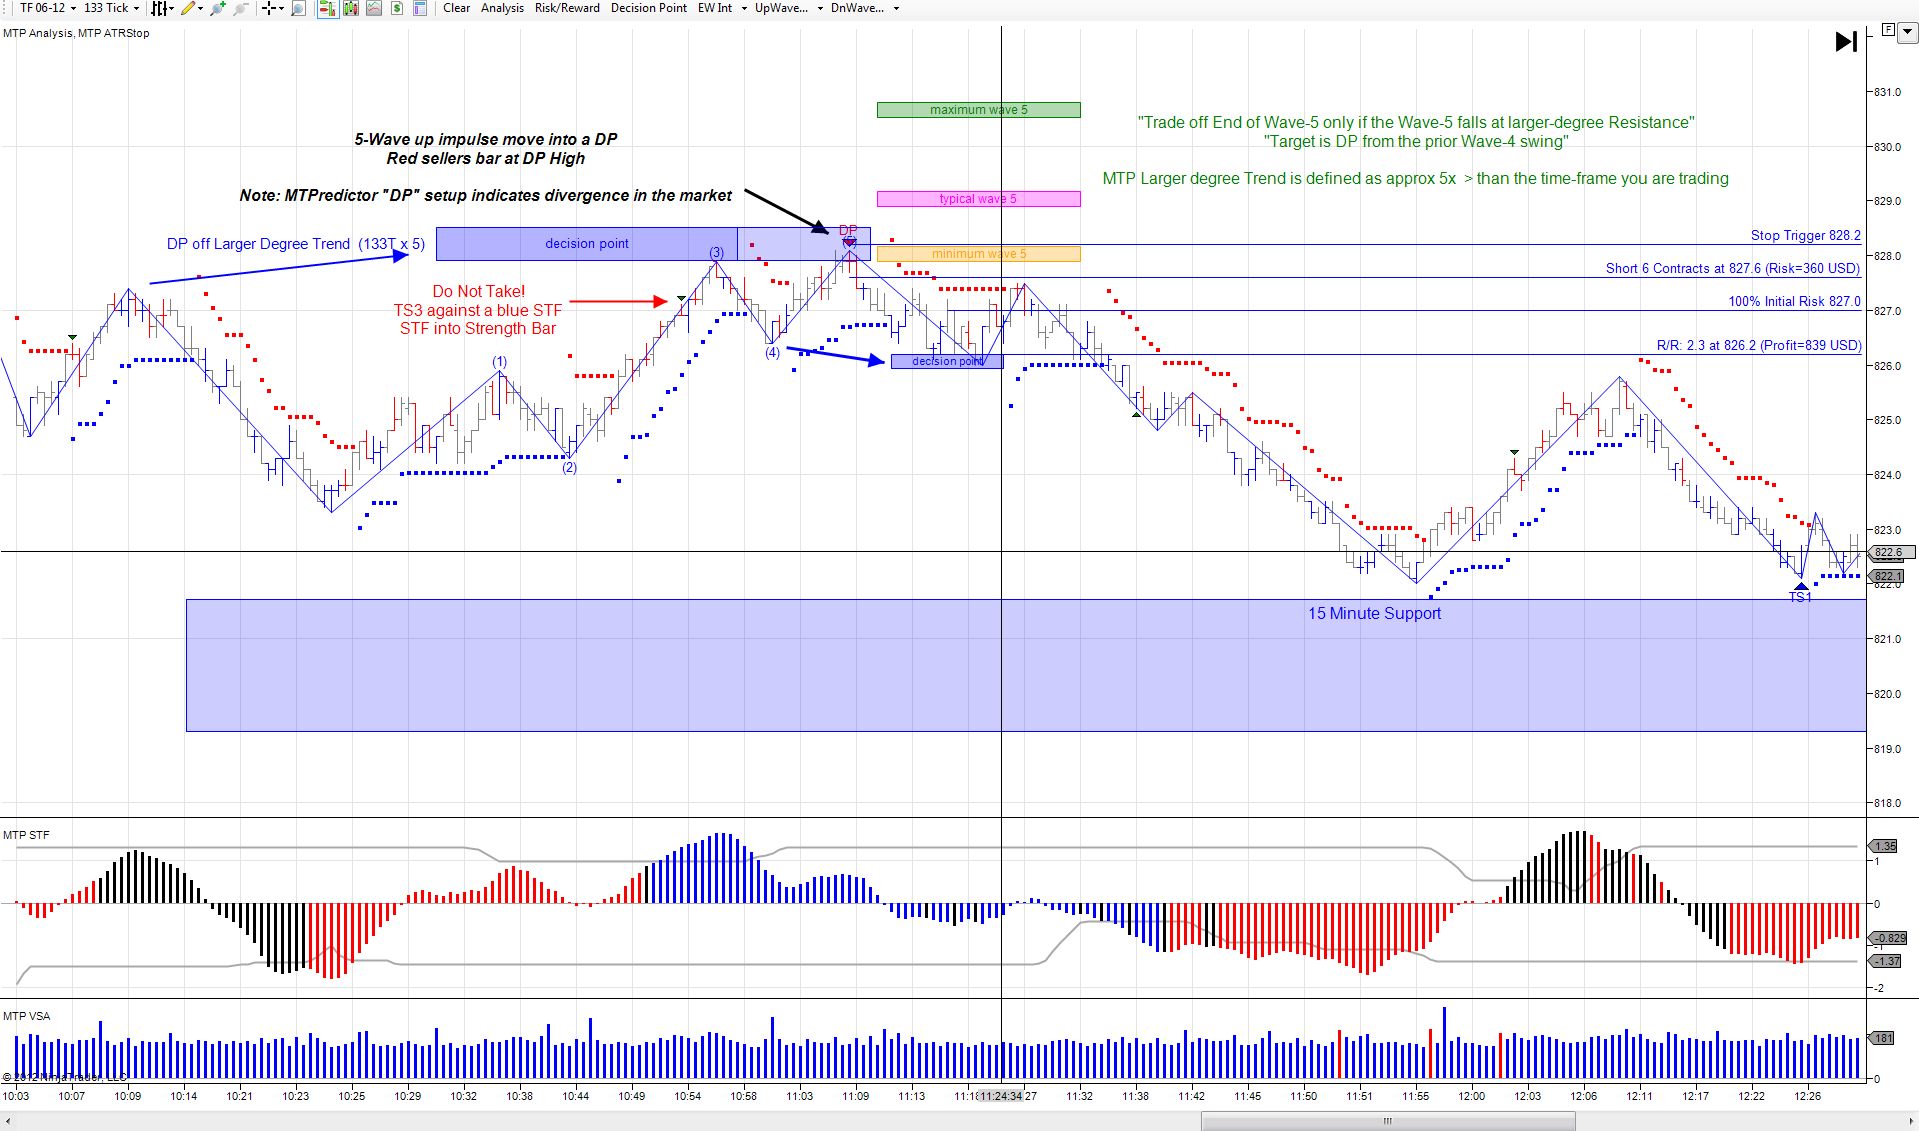
Task: Open the top-right chart dropdown arrow
Action: click(1907, 32)
